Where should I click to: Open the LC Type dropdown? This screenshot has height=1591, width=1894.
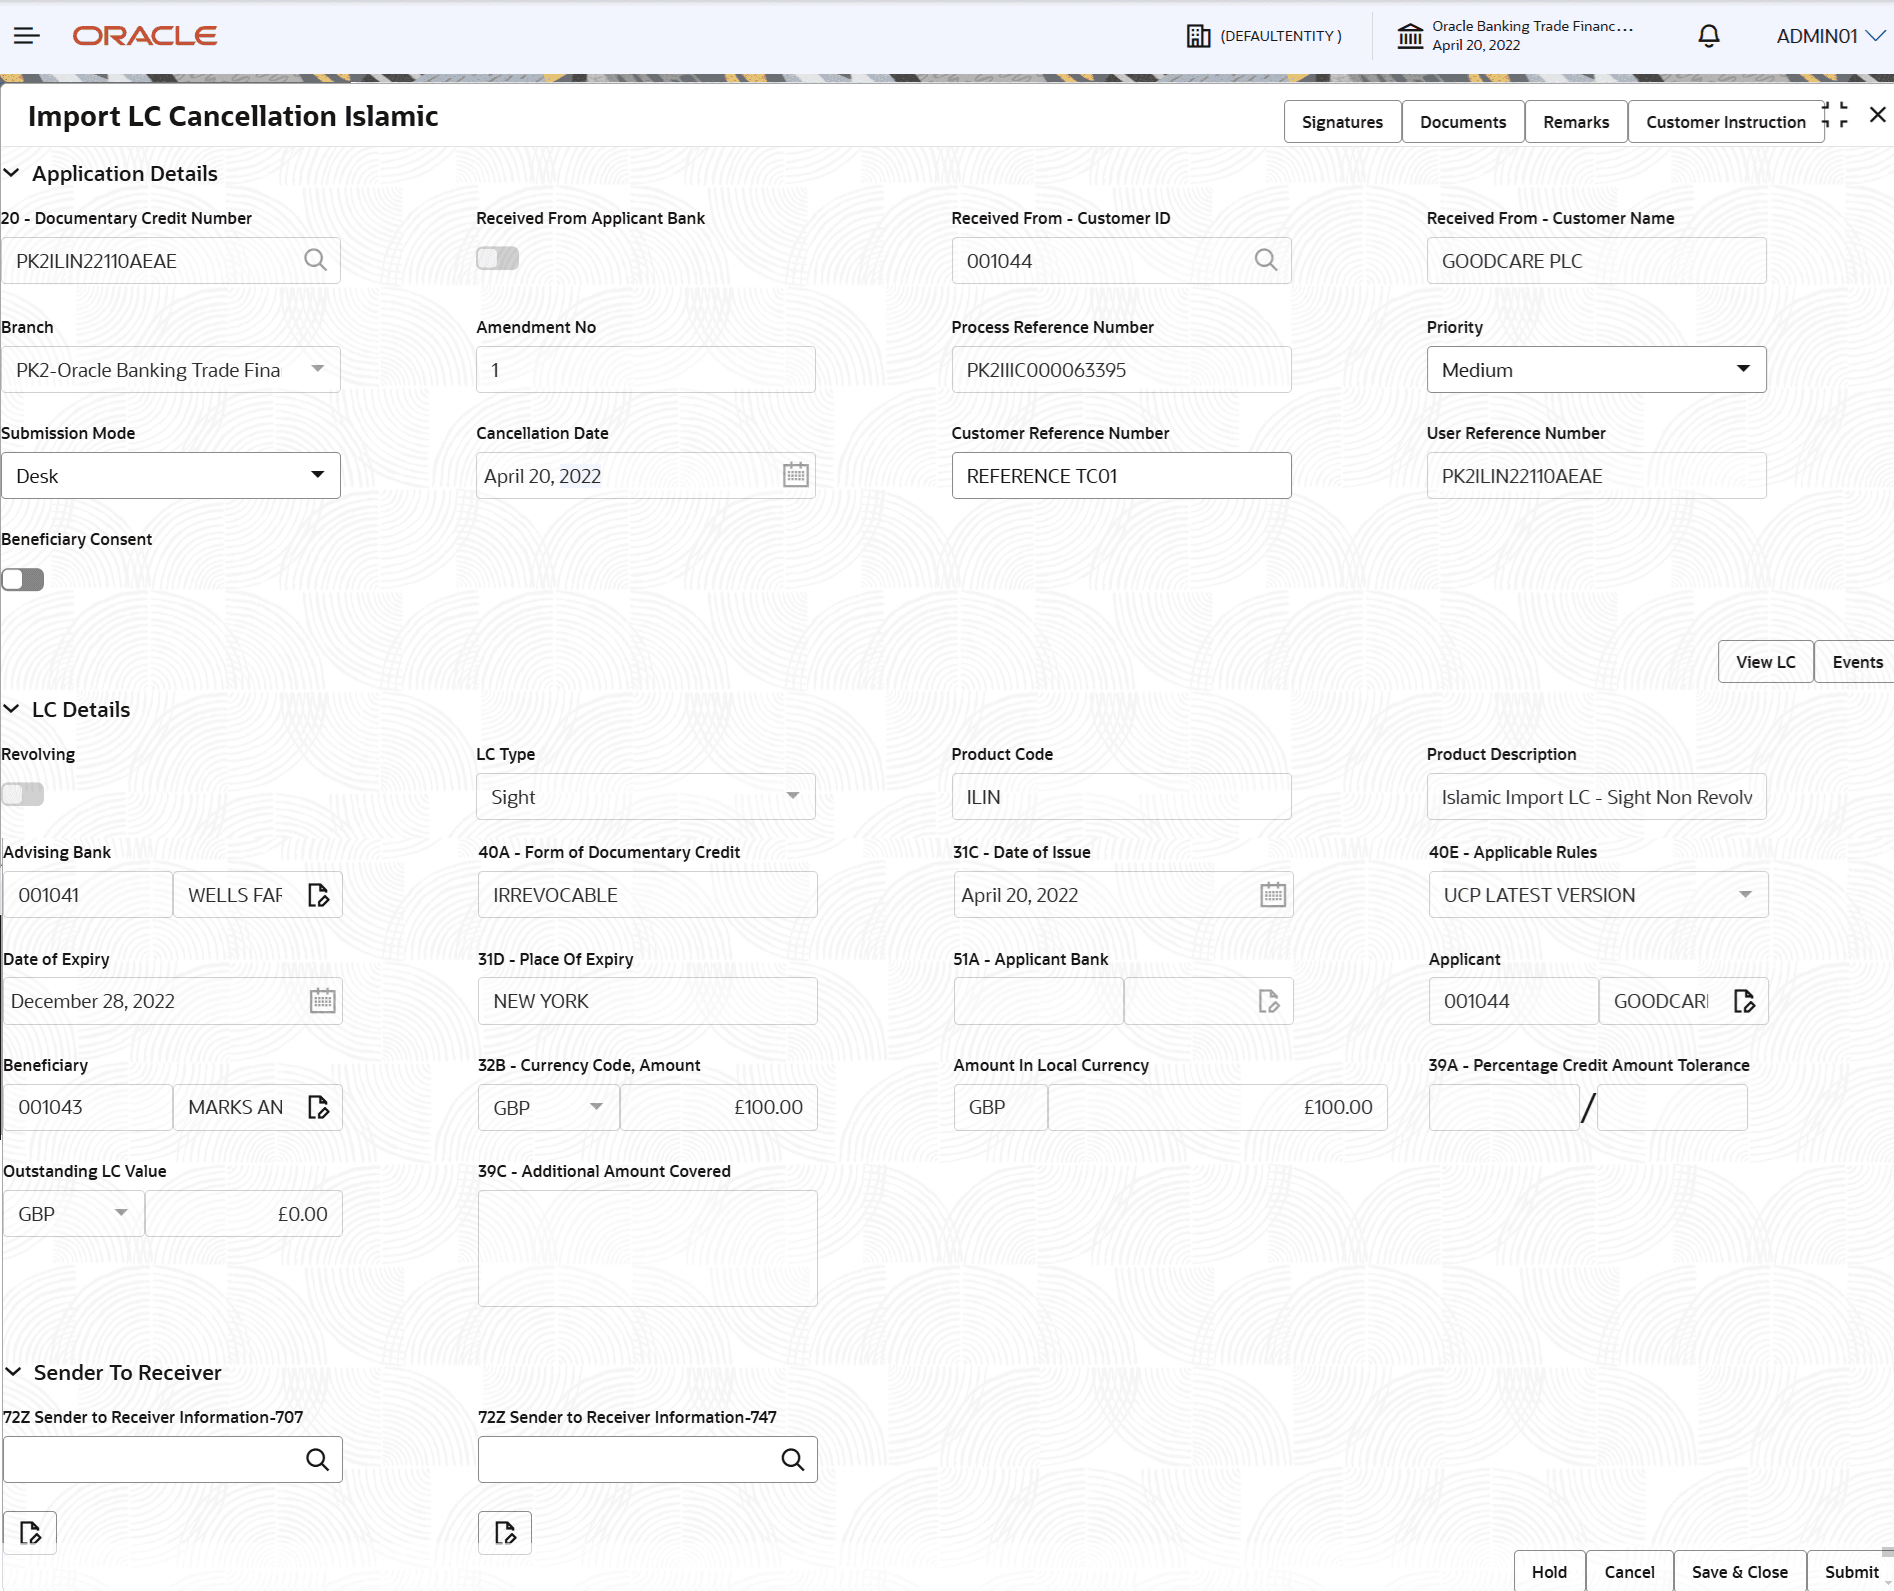pyautogui.click(x=793, y=796)
